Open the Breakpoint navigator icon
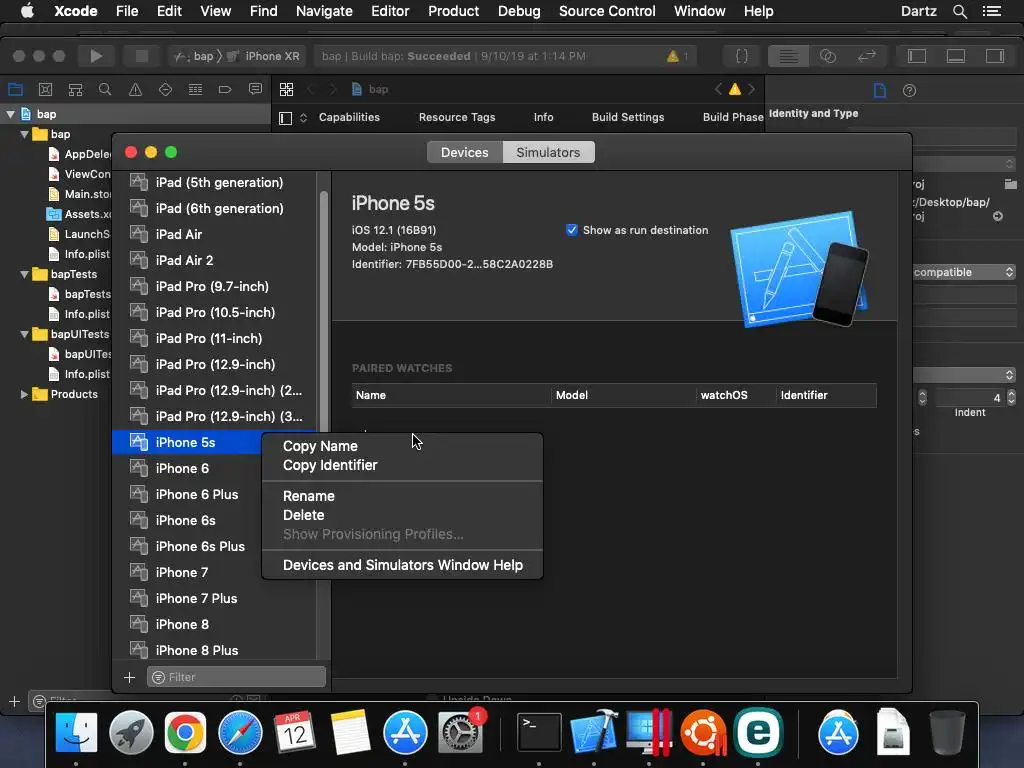This screenshot has width=1024, height=768. pos(225,89)
